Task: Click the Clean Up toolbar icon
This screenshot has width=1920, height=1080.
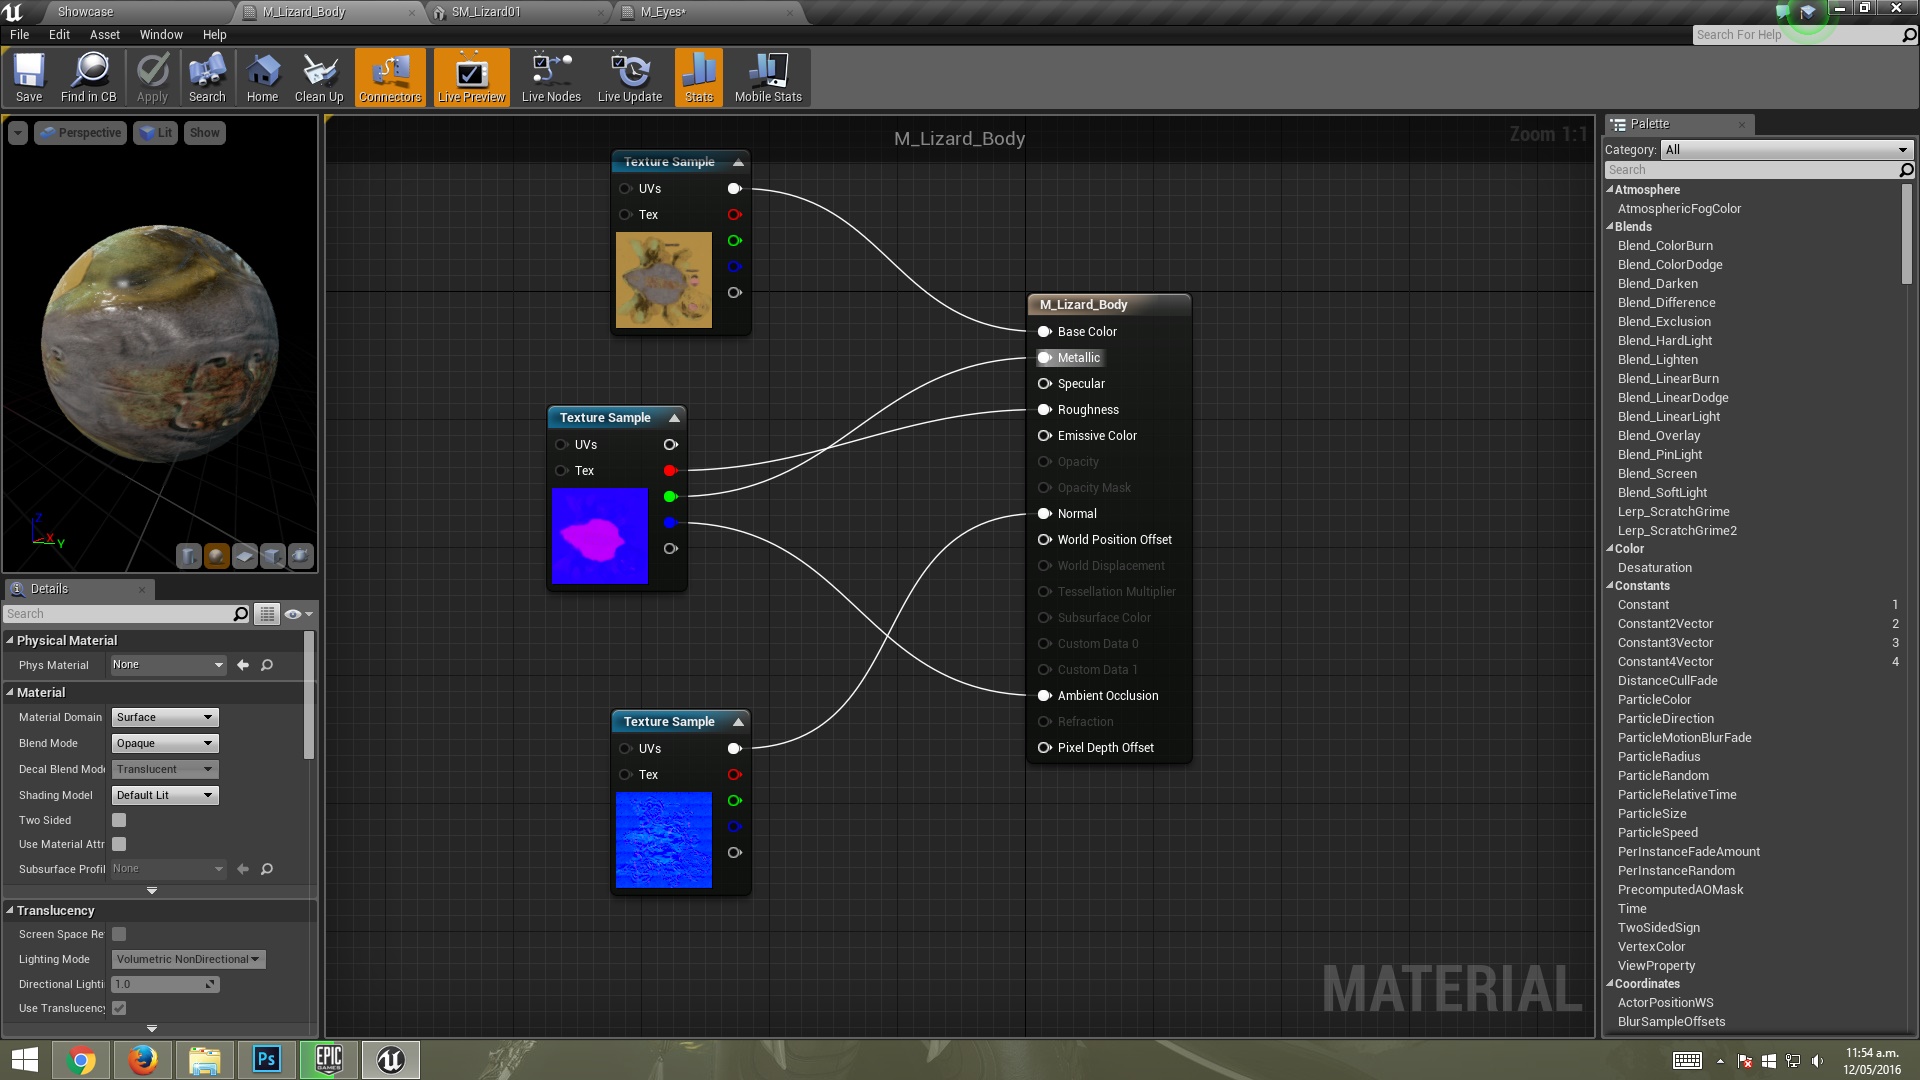Action: (x=319, y=77)
